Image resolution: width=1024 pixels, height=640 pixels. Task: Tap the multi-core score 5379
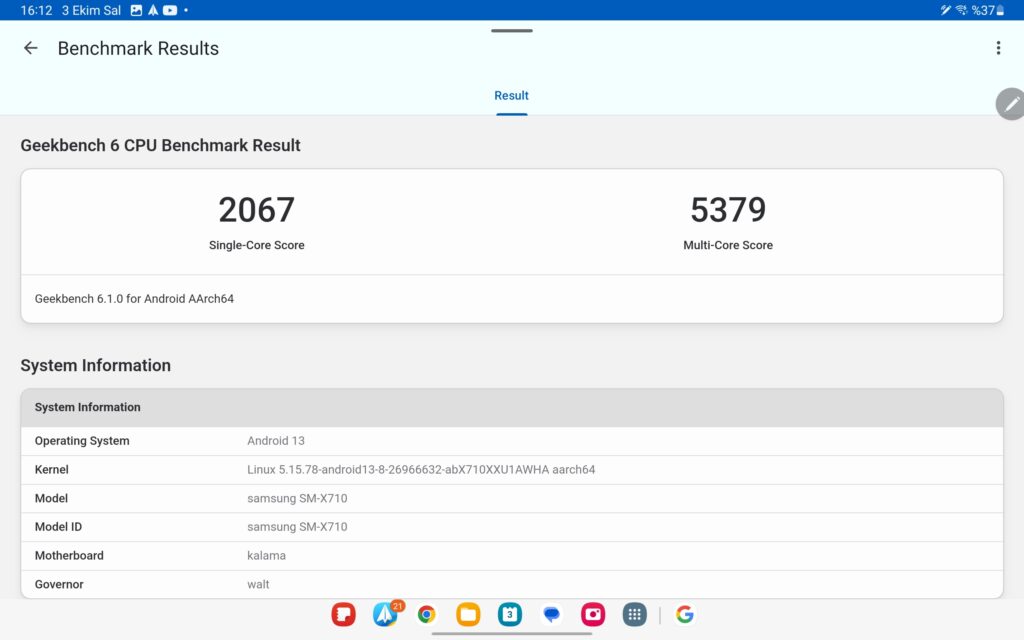[x=728, y=210]
